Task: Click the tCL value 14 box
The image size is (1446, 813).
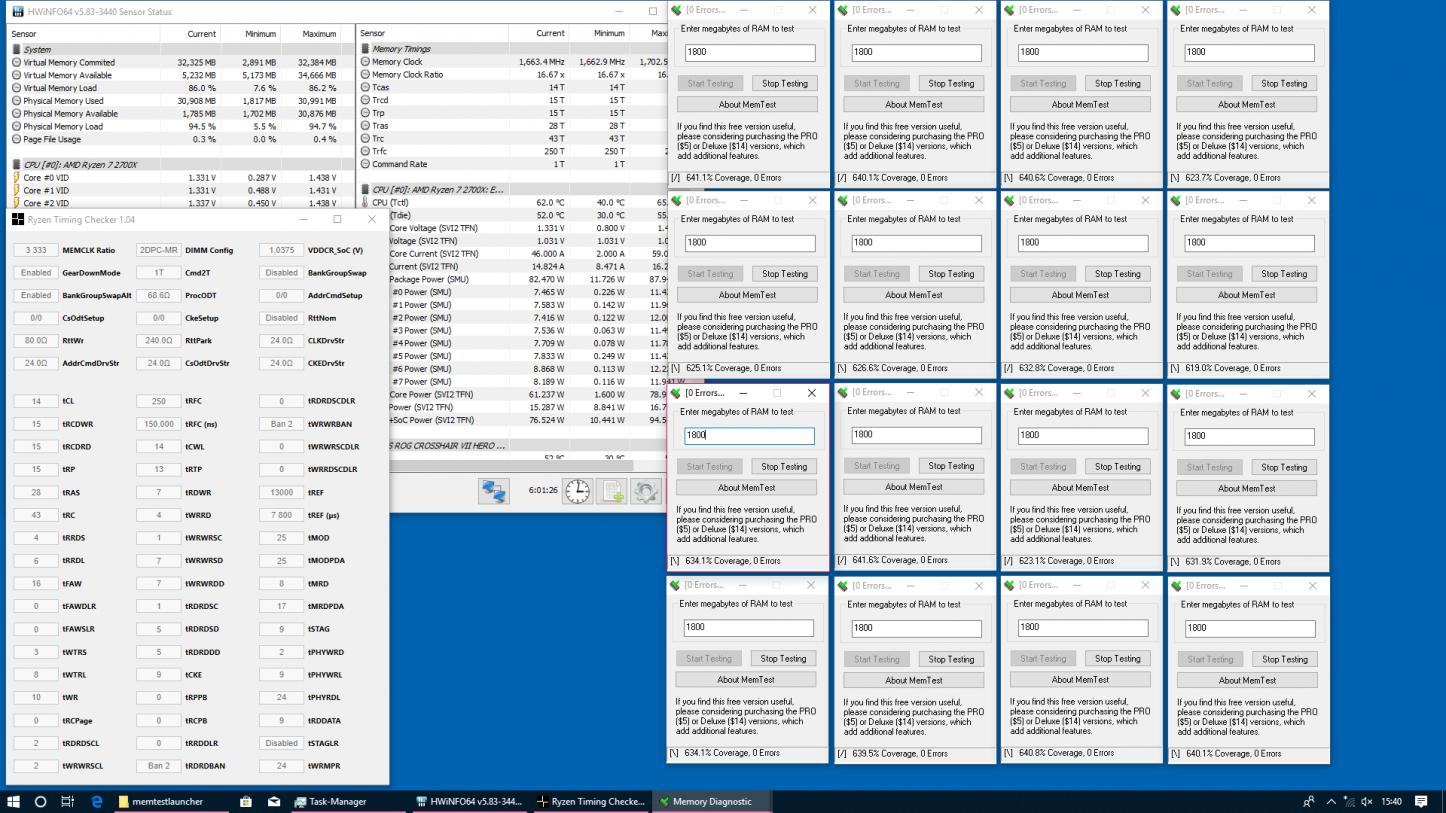Action: pyautogui.click(x=36, y=401)
